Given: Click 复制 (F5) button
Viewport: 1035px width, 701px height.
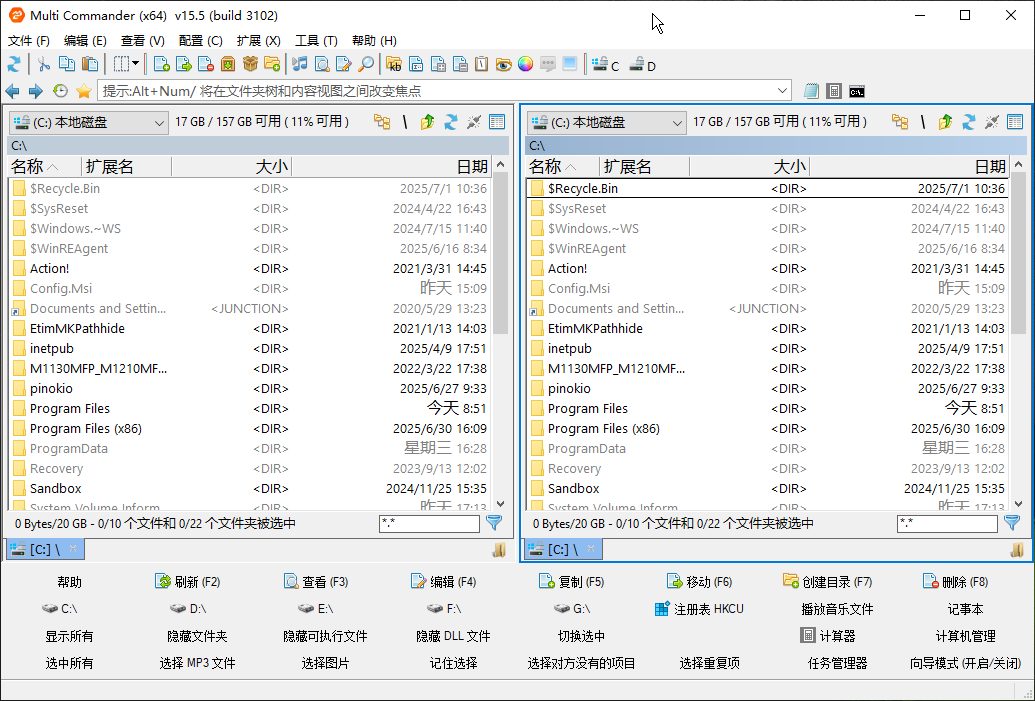Looking at the screenshot, I should [572, 582].
